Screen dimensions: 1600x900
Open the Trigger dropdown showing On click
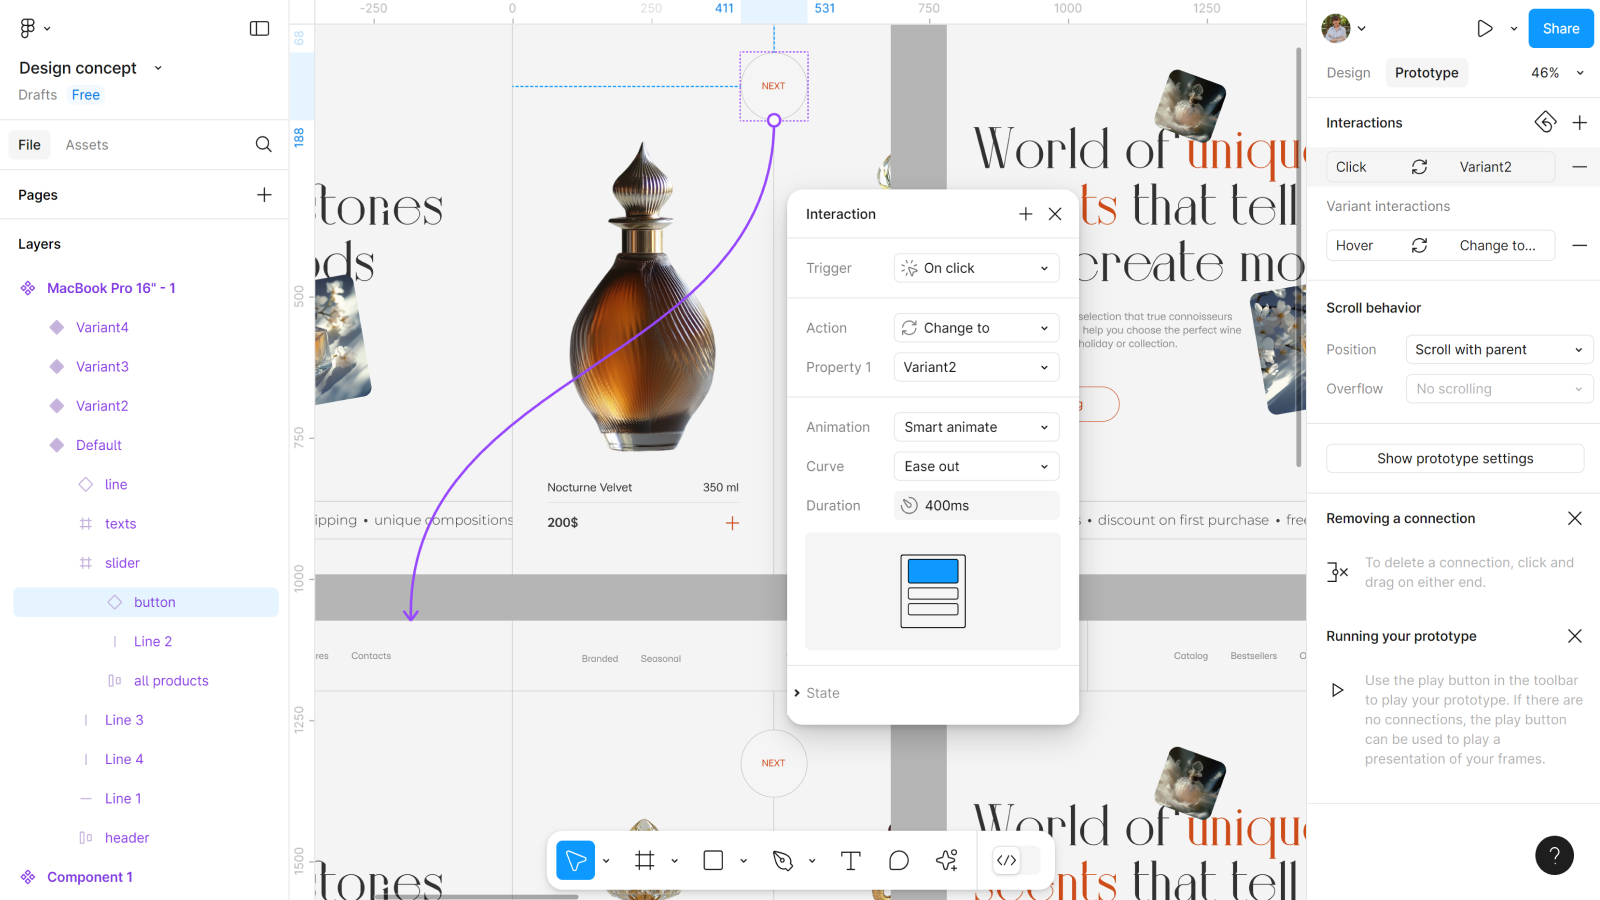(x=976, y=268)
